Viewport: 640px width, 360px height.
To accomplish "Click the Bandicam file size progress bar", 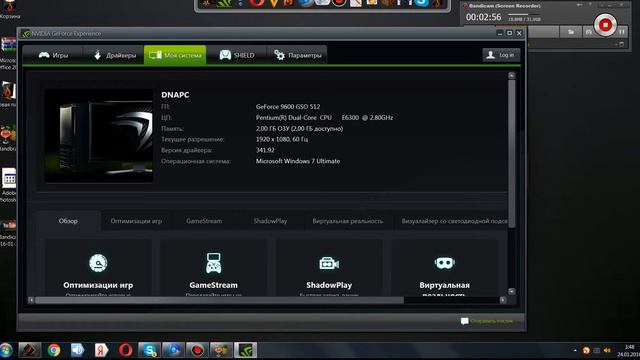I will pos(524,15).
